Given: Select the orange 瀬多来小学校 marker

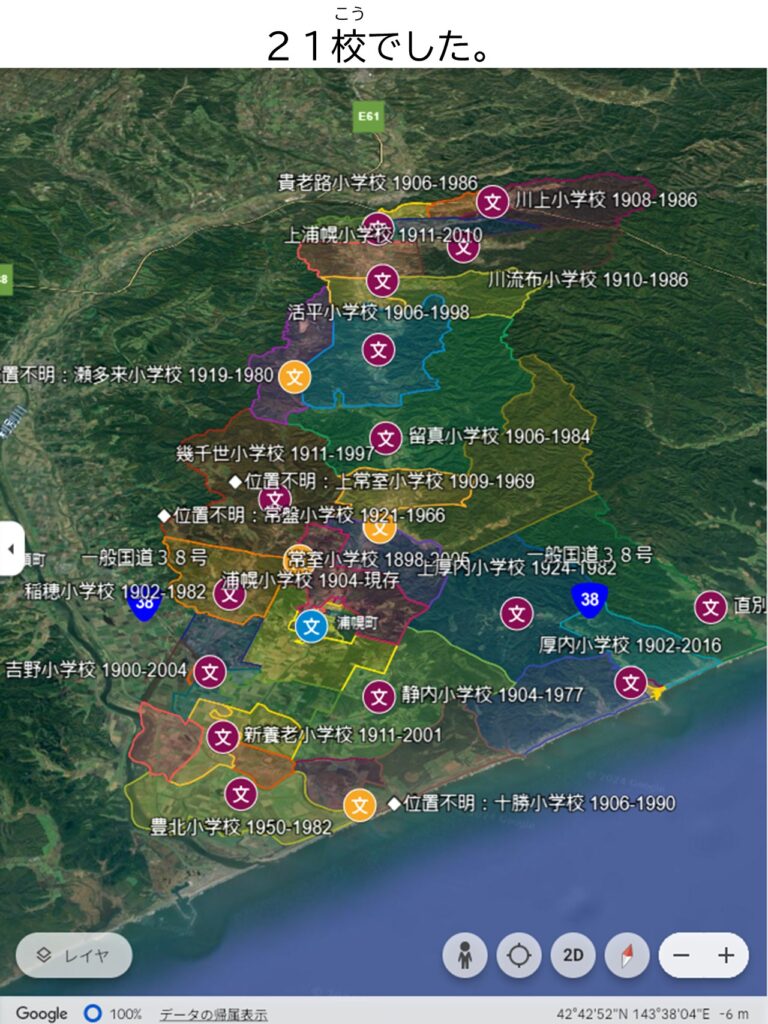Looking at the screenshot, I should (x=294, y=376).
